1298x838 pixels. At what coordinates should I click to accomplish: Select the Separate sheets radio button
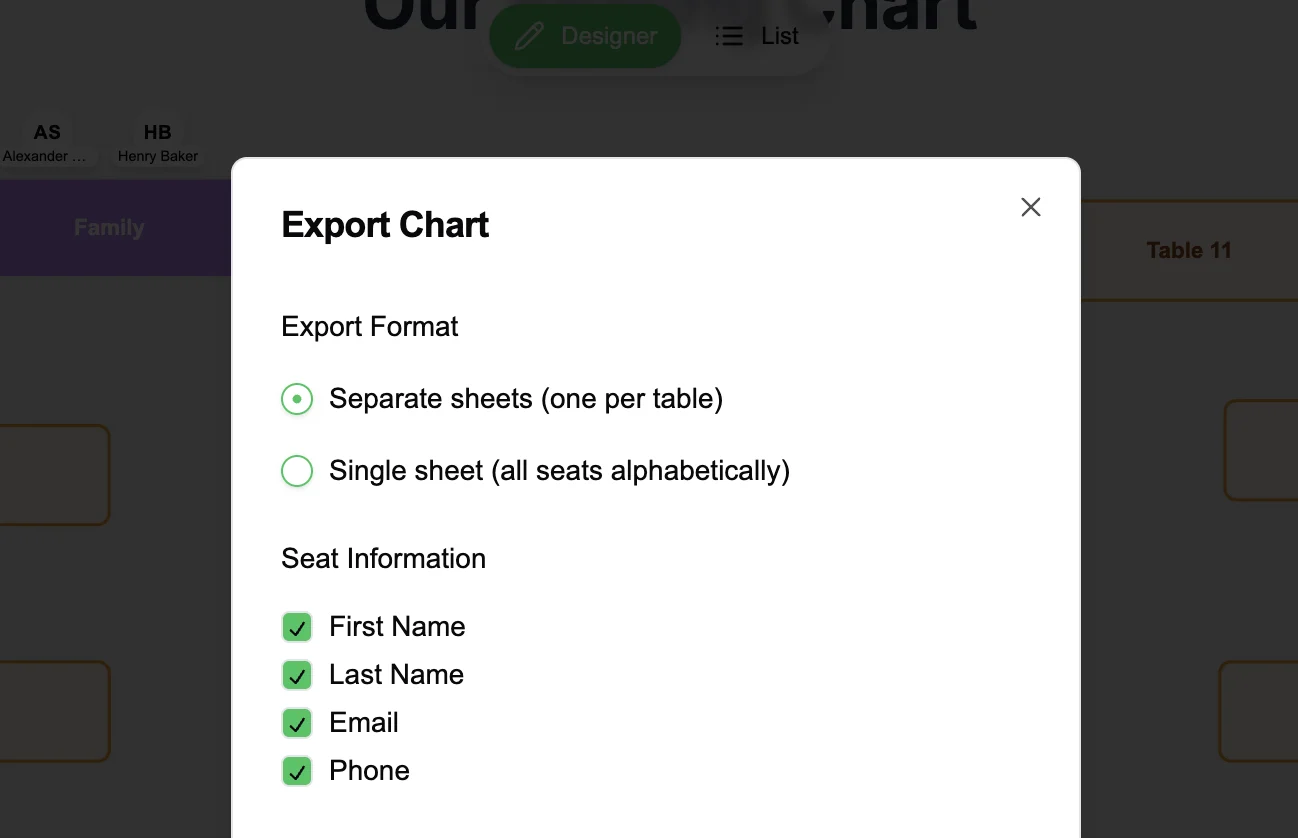pyautogui.click(x=297, y=399)
